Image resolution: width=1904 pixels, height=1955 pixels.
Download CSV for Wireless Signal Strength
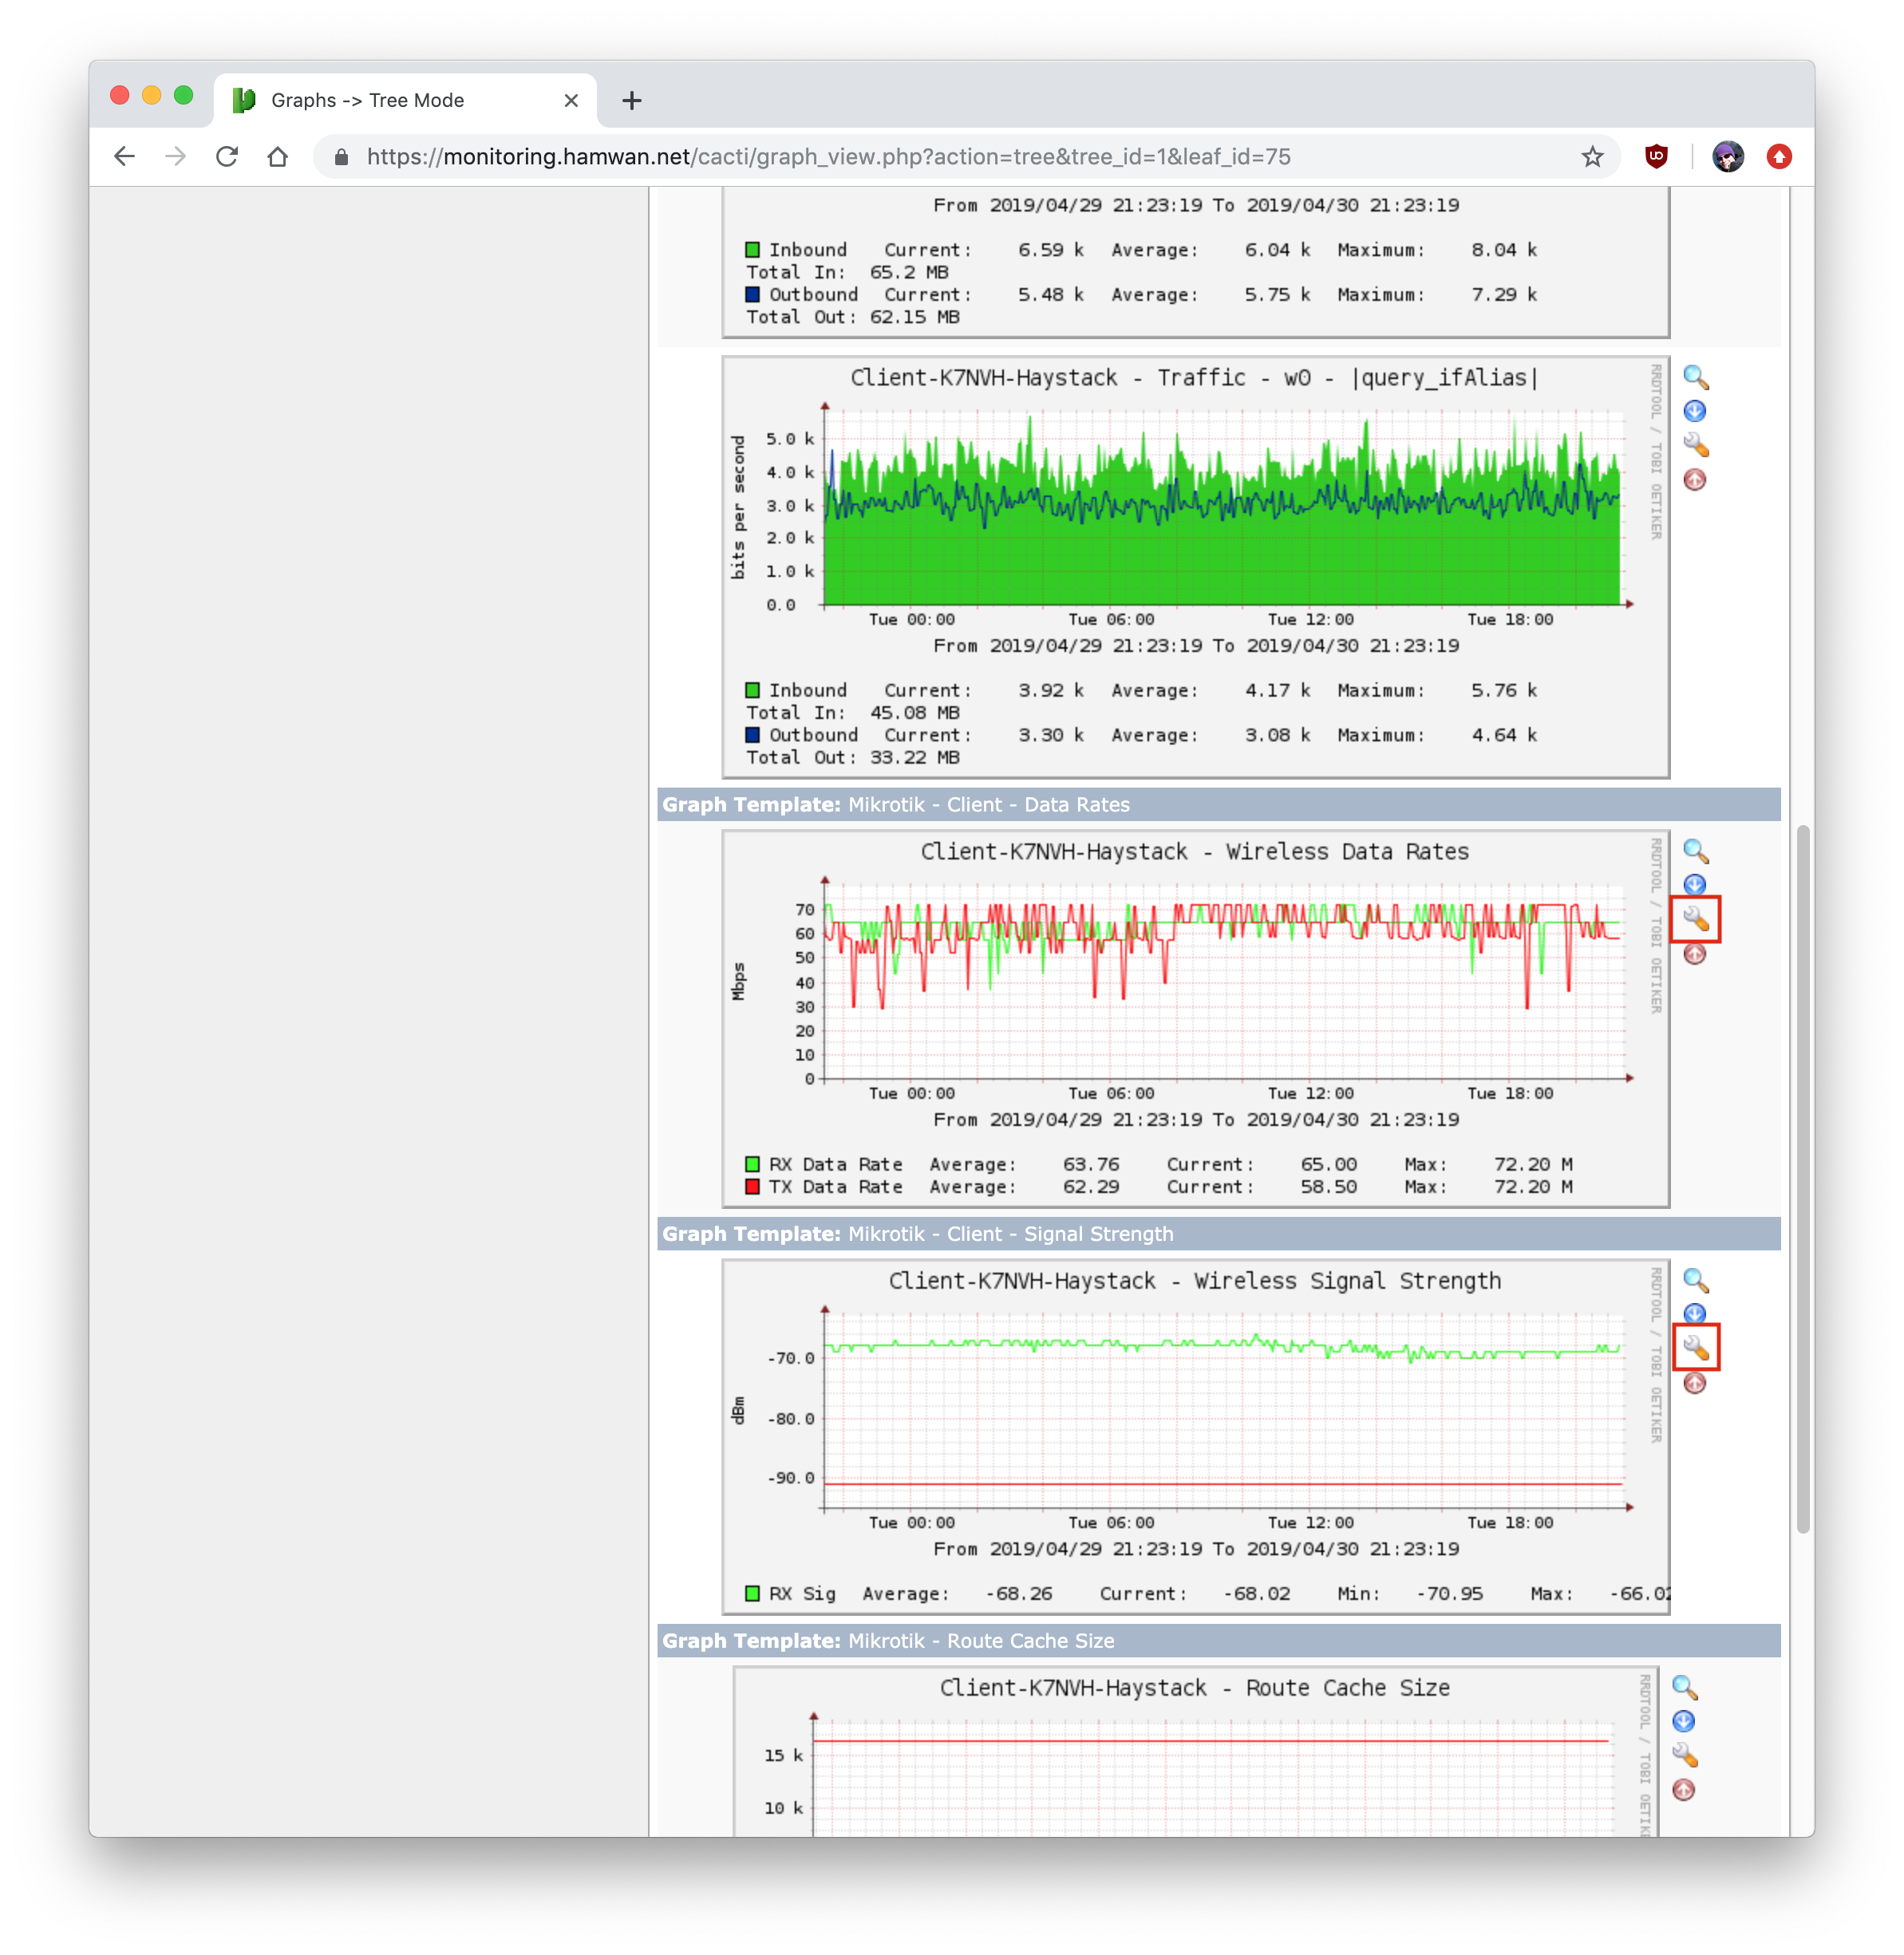(1694, 1314)
